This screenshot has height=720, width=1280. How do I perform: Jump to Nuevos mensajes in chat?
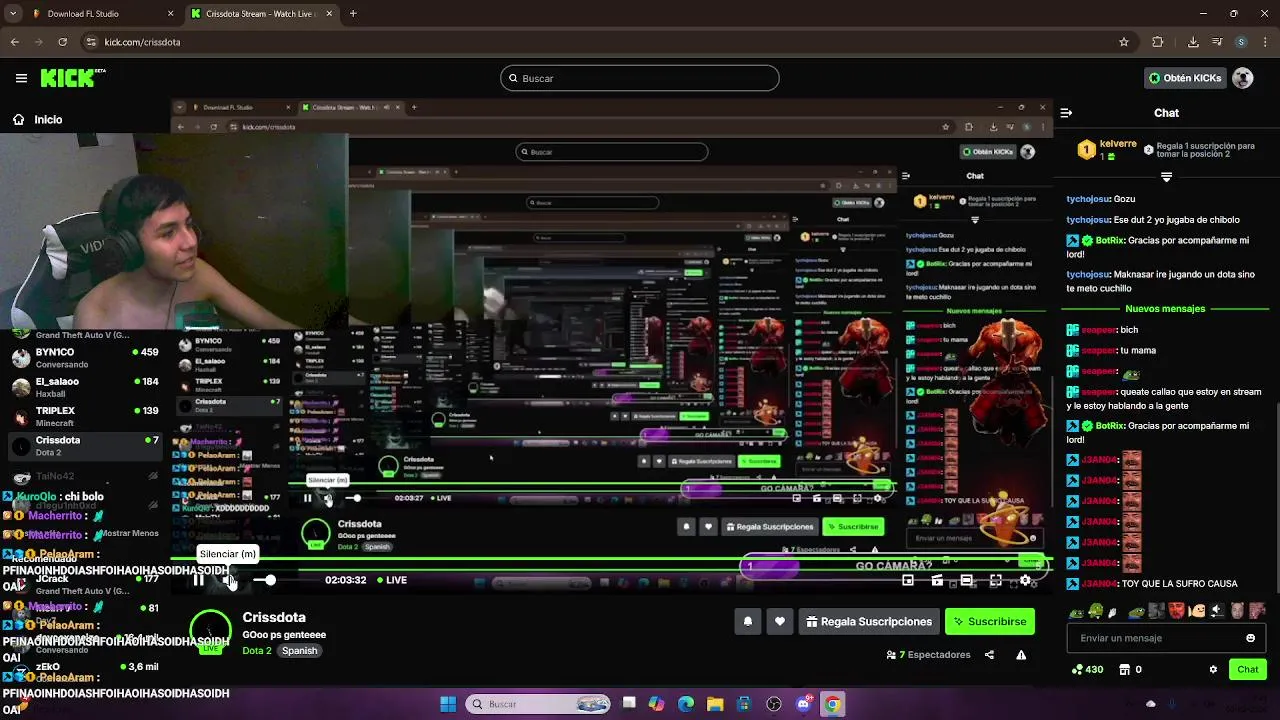[1165, 309]
